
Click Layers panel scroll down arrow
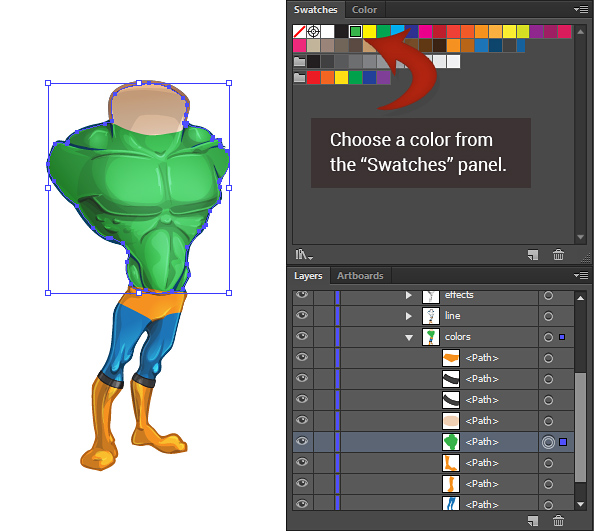580,504
